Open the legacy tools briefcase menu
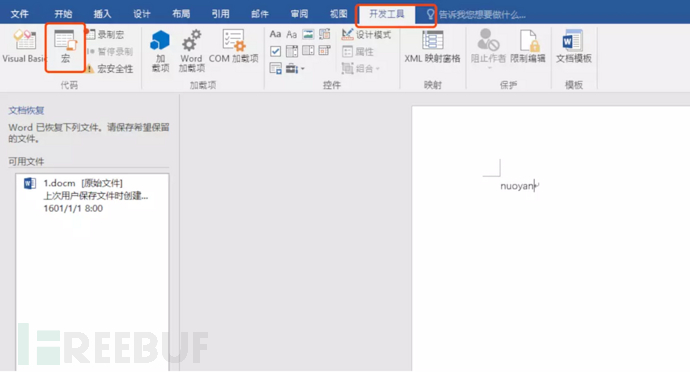 [295, 69]
